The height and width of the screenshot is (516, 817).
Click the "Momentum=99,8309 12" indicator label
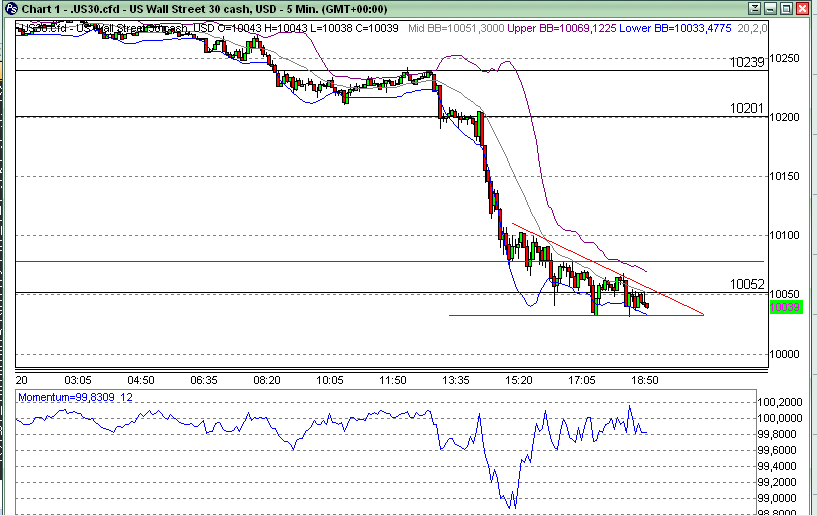click(x=76, y=397)
